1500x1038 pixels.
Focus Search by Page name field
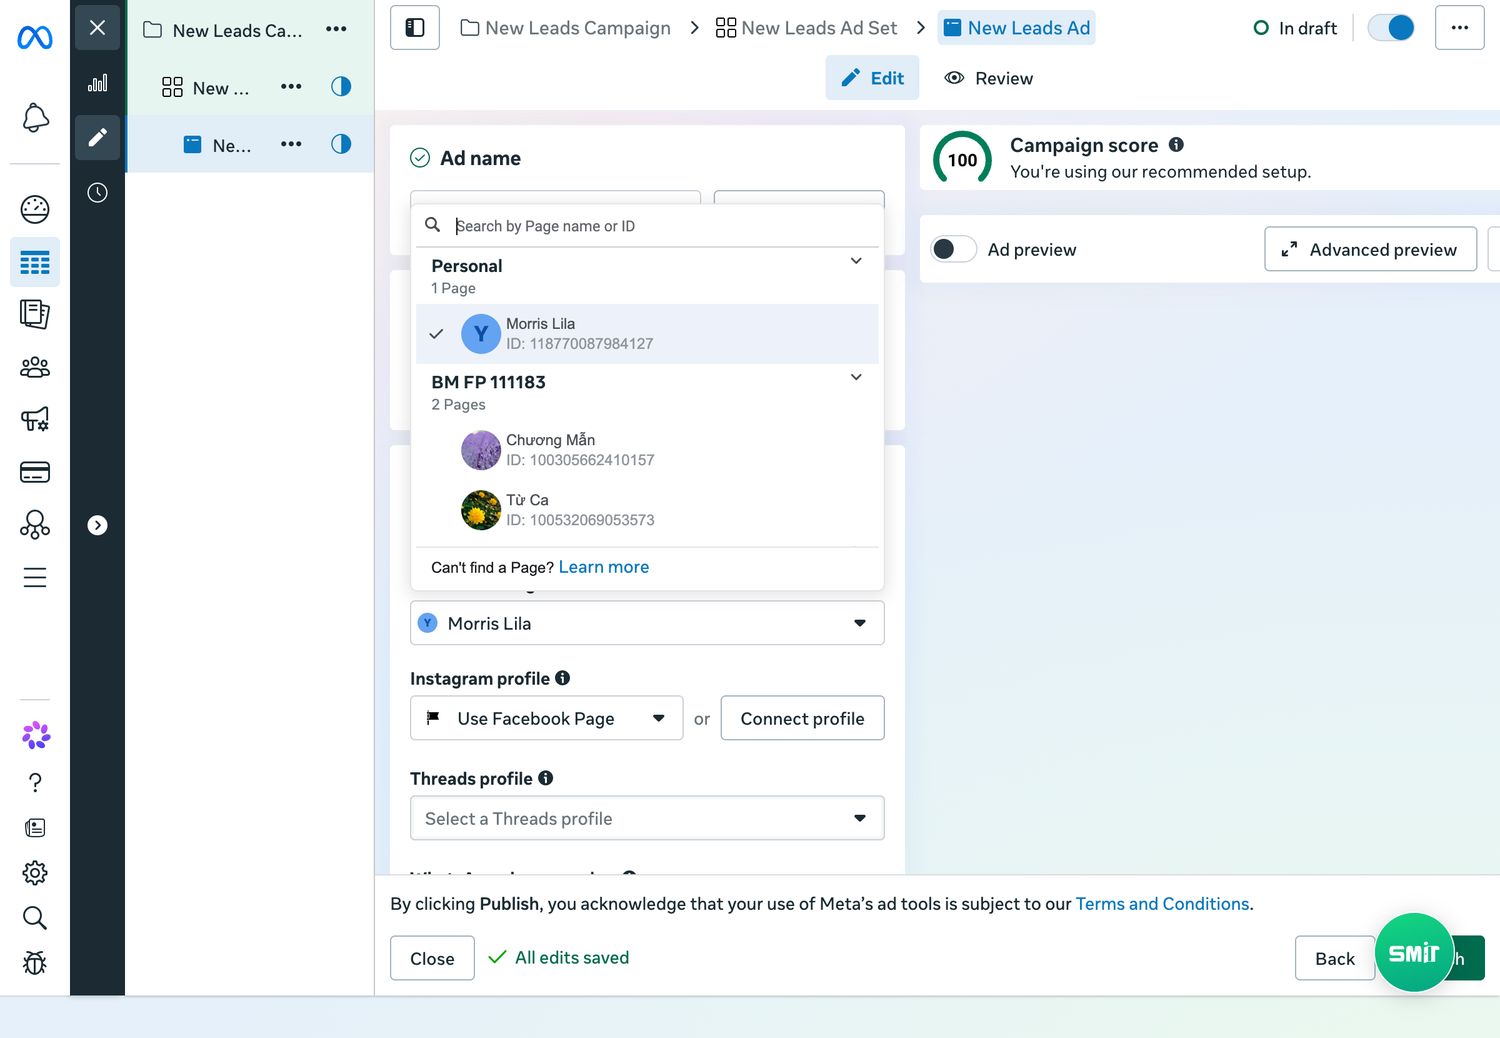(x=647, y=226)
